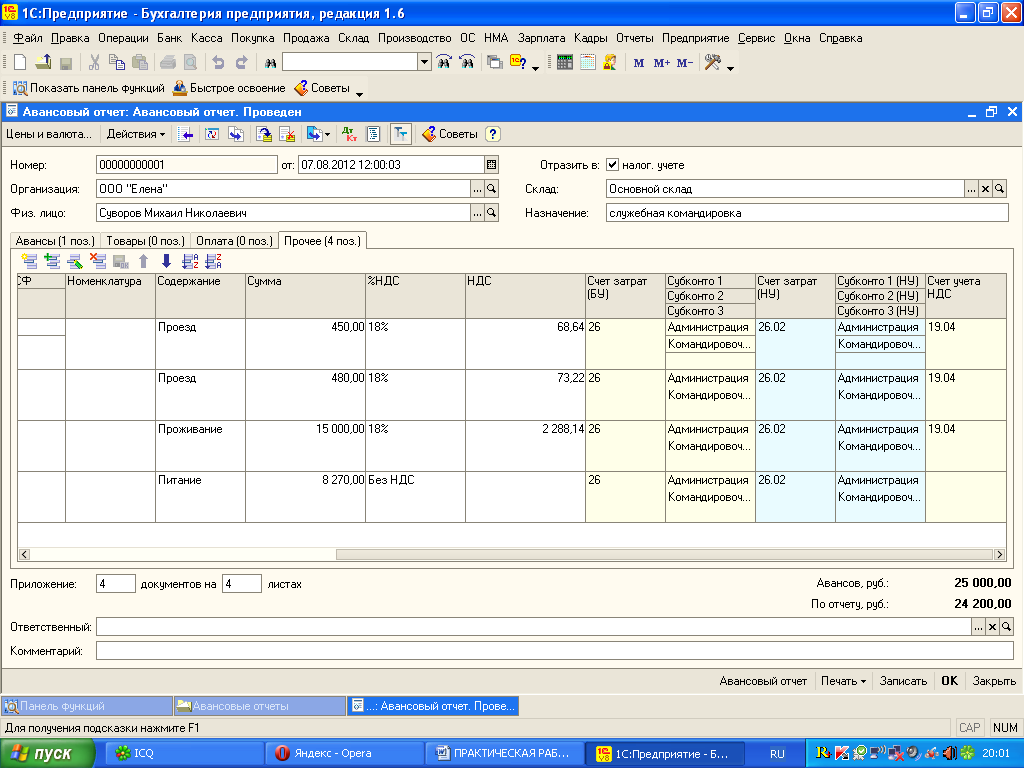Move row down with blue arrow
The height and width of the screenshot is (768, 1024).
click(x=167, y=261)
